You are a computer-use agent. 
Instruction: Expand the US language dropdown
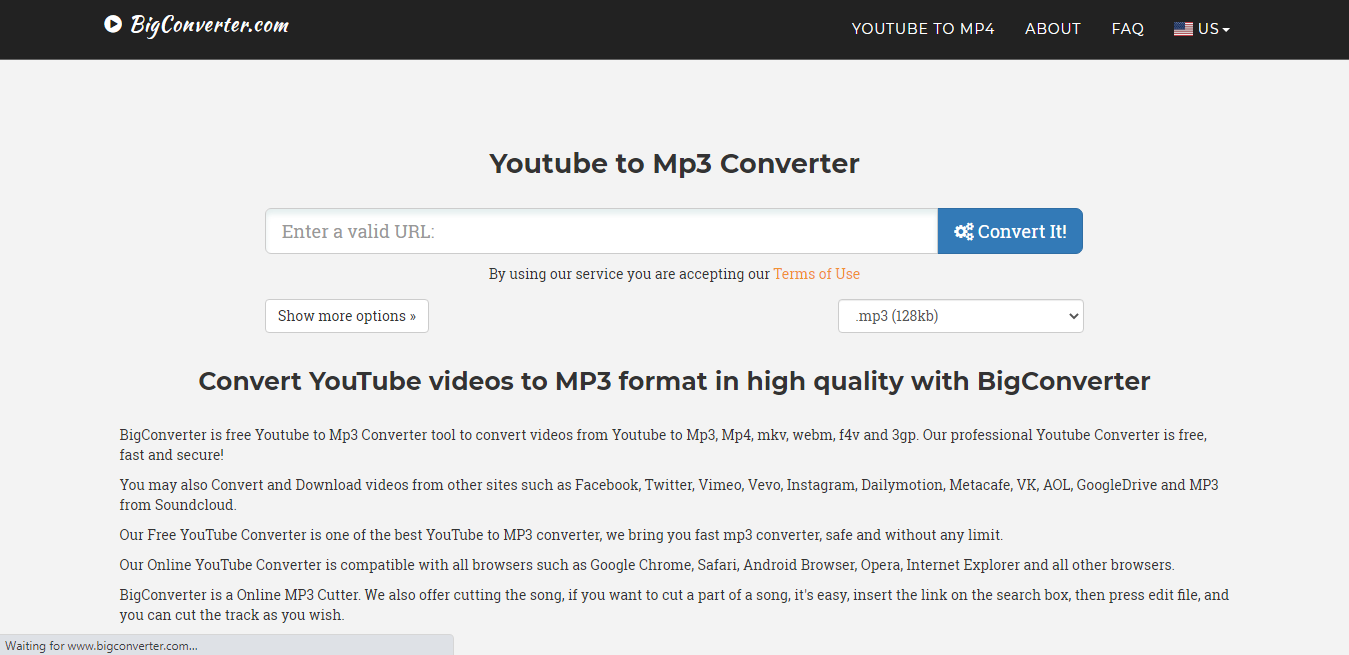[x=1202, y=29]
